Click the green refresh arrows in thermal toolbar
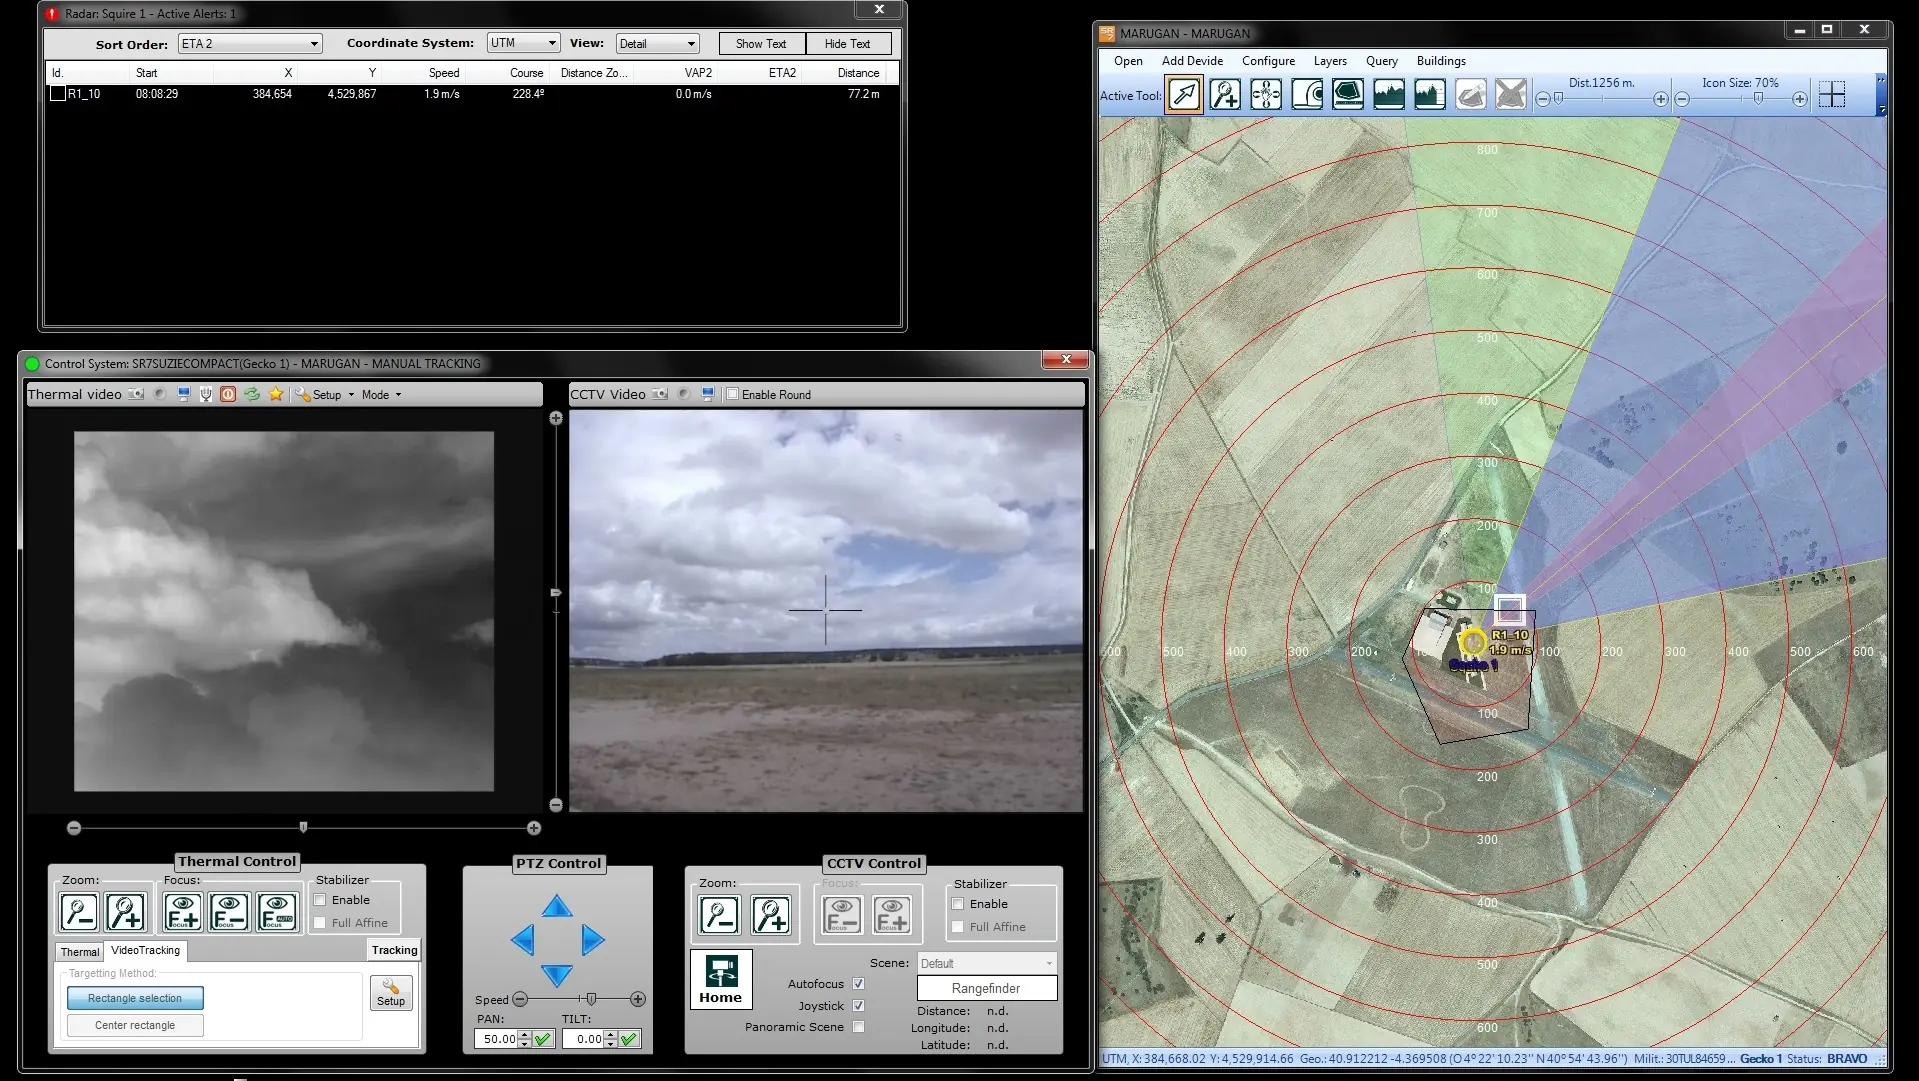This screenshot has height=1081, width=1919. tap(252, 394)
